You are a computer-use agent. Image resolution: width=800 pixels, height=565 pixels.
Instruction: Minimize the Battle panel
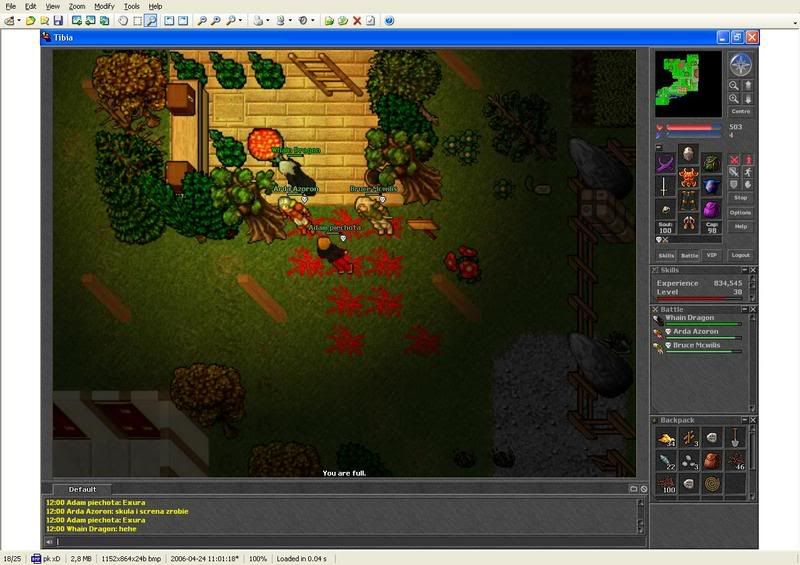744,309
